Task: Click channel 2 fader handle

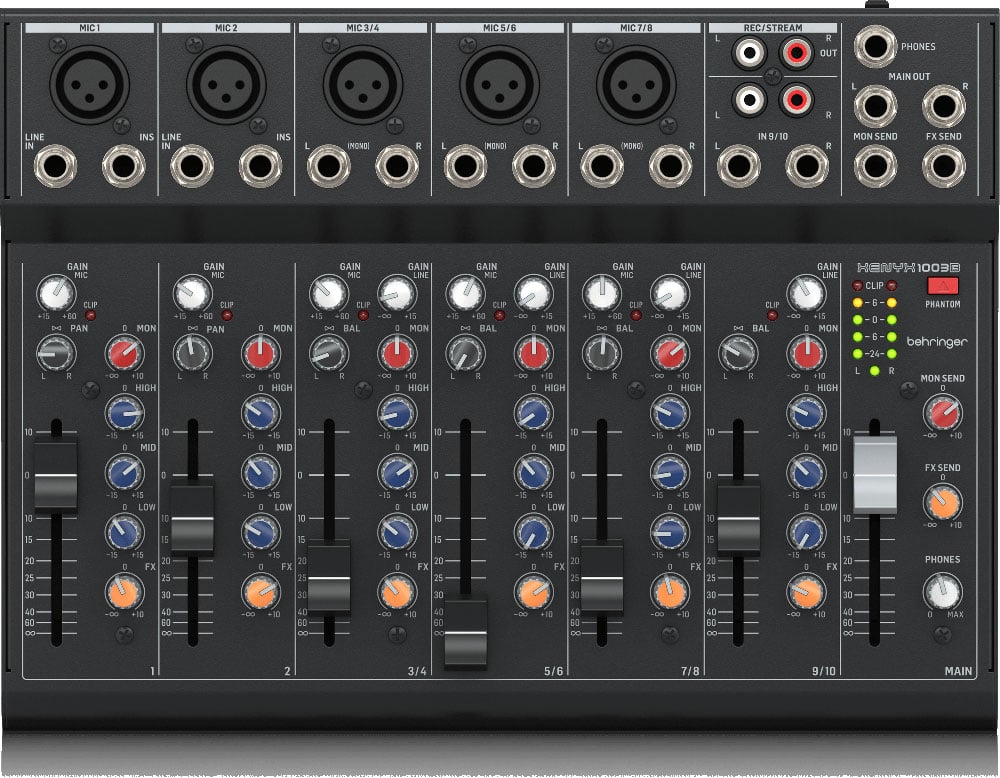Action: tap(192, 518)
